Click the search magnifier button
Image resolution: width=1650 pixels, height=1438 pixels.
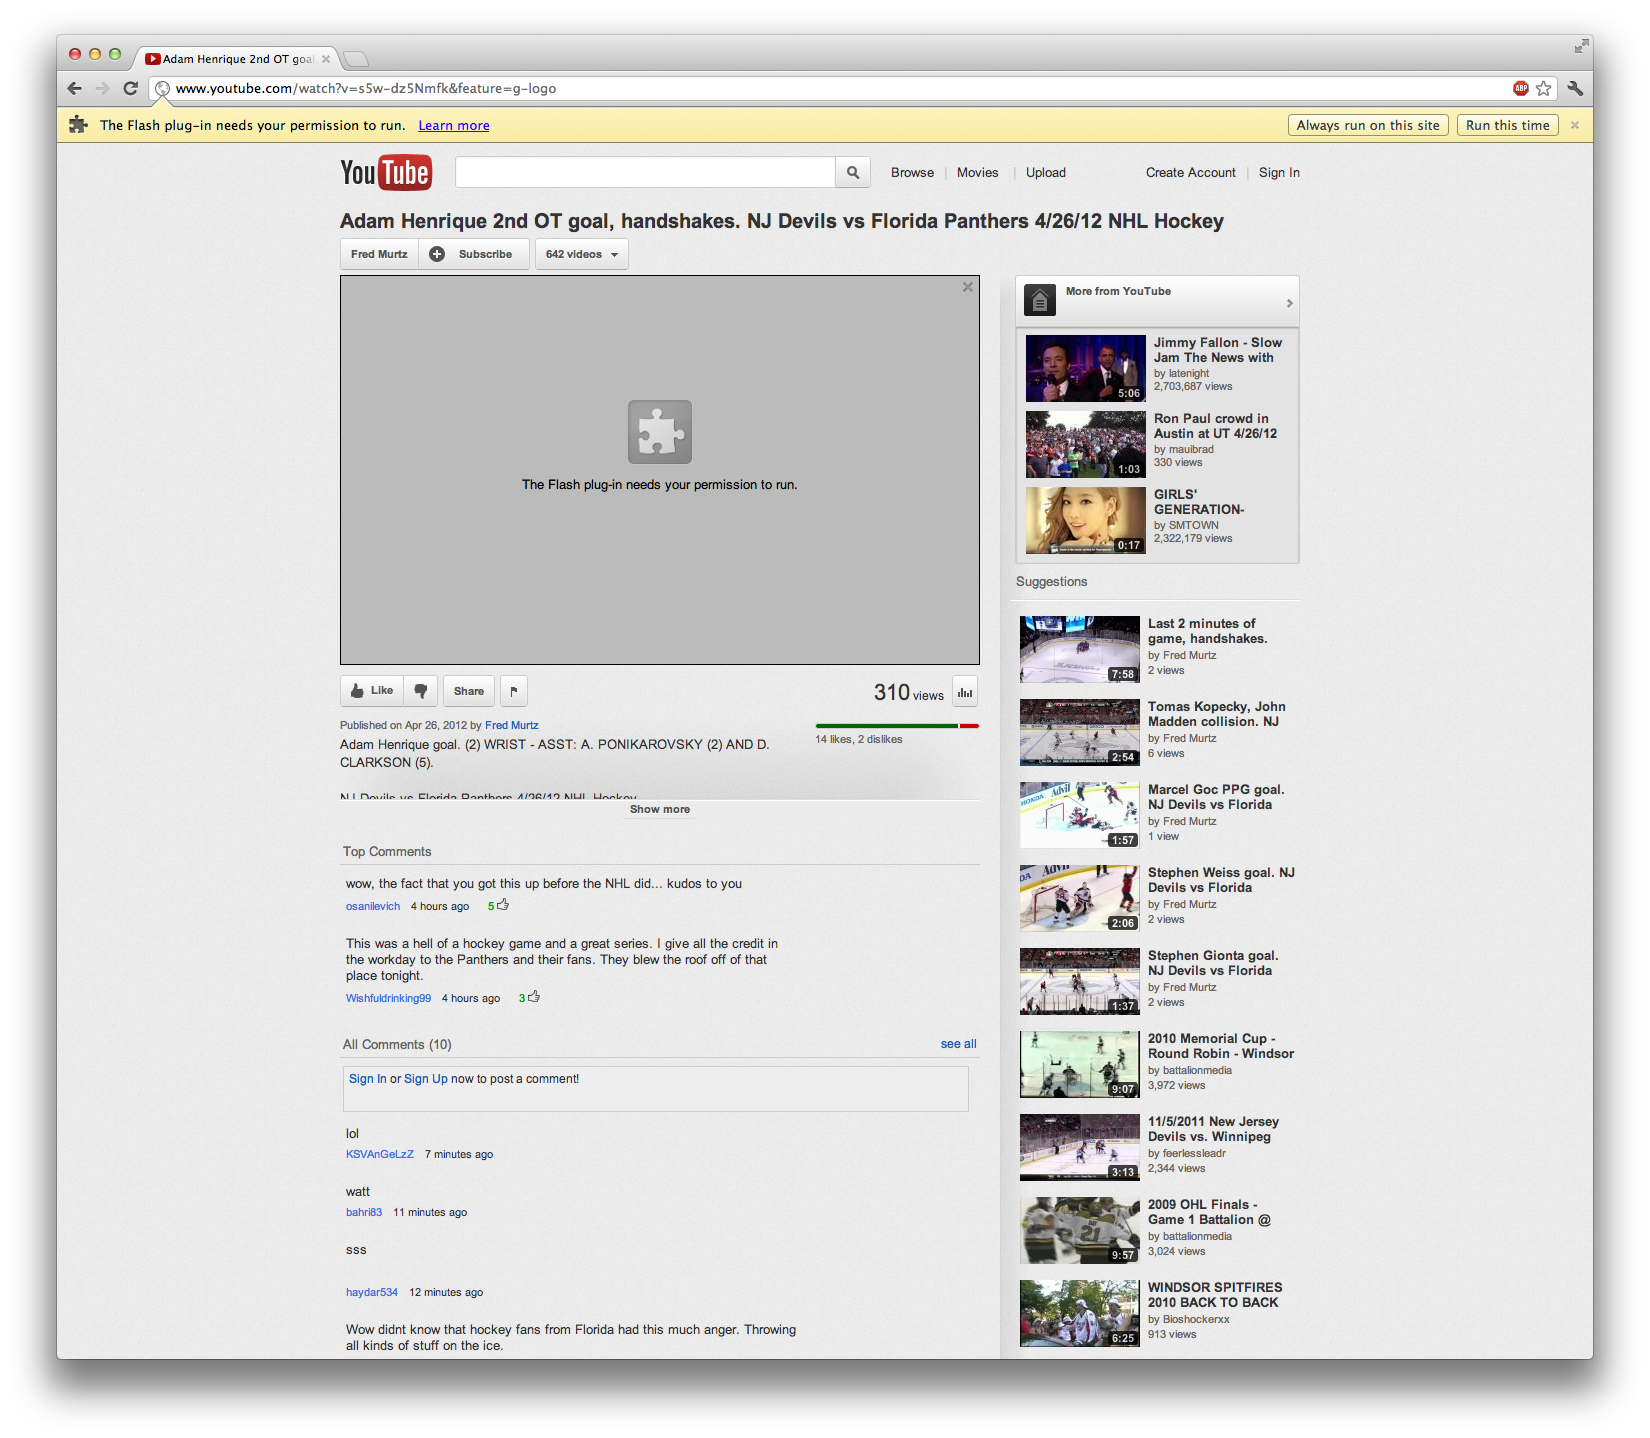point(853,172)
